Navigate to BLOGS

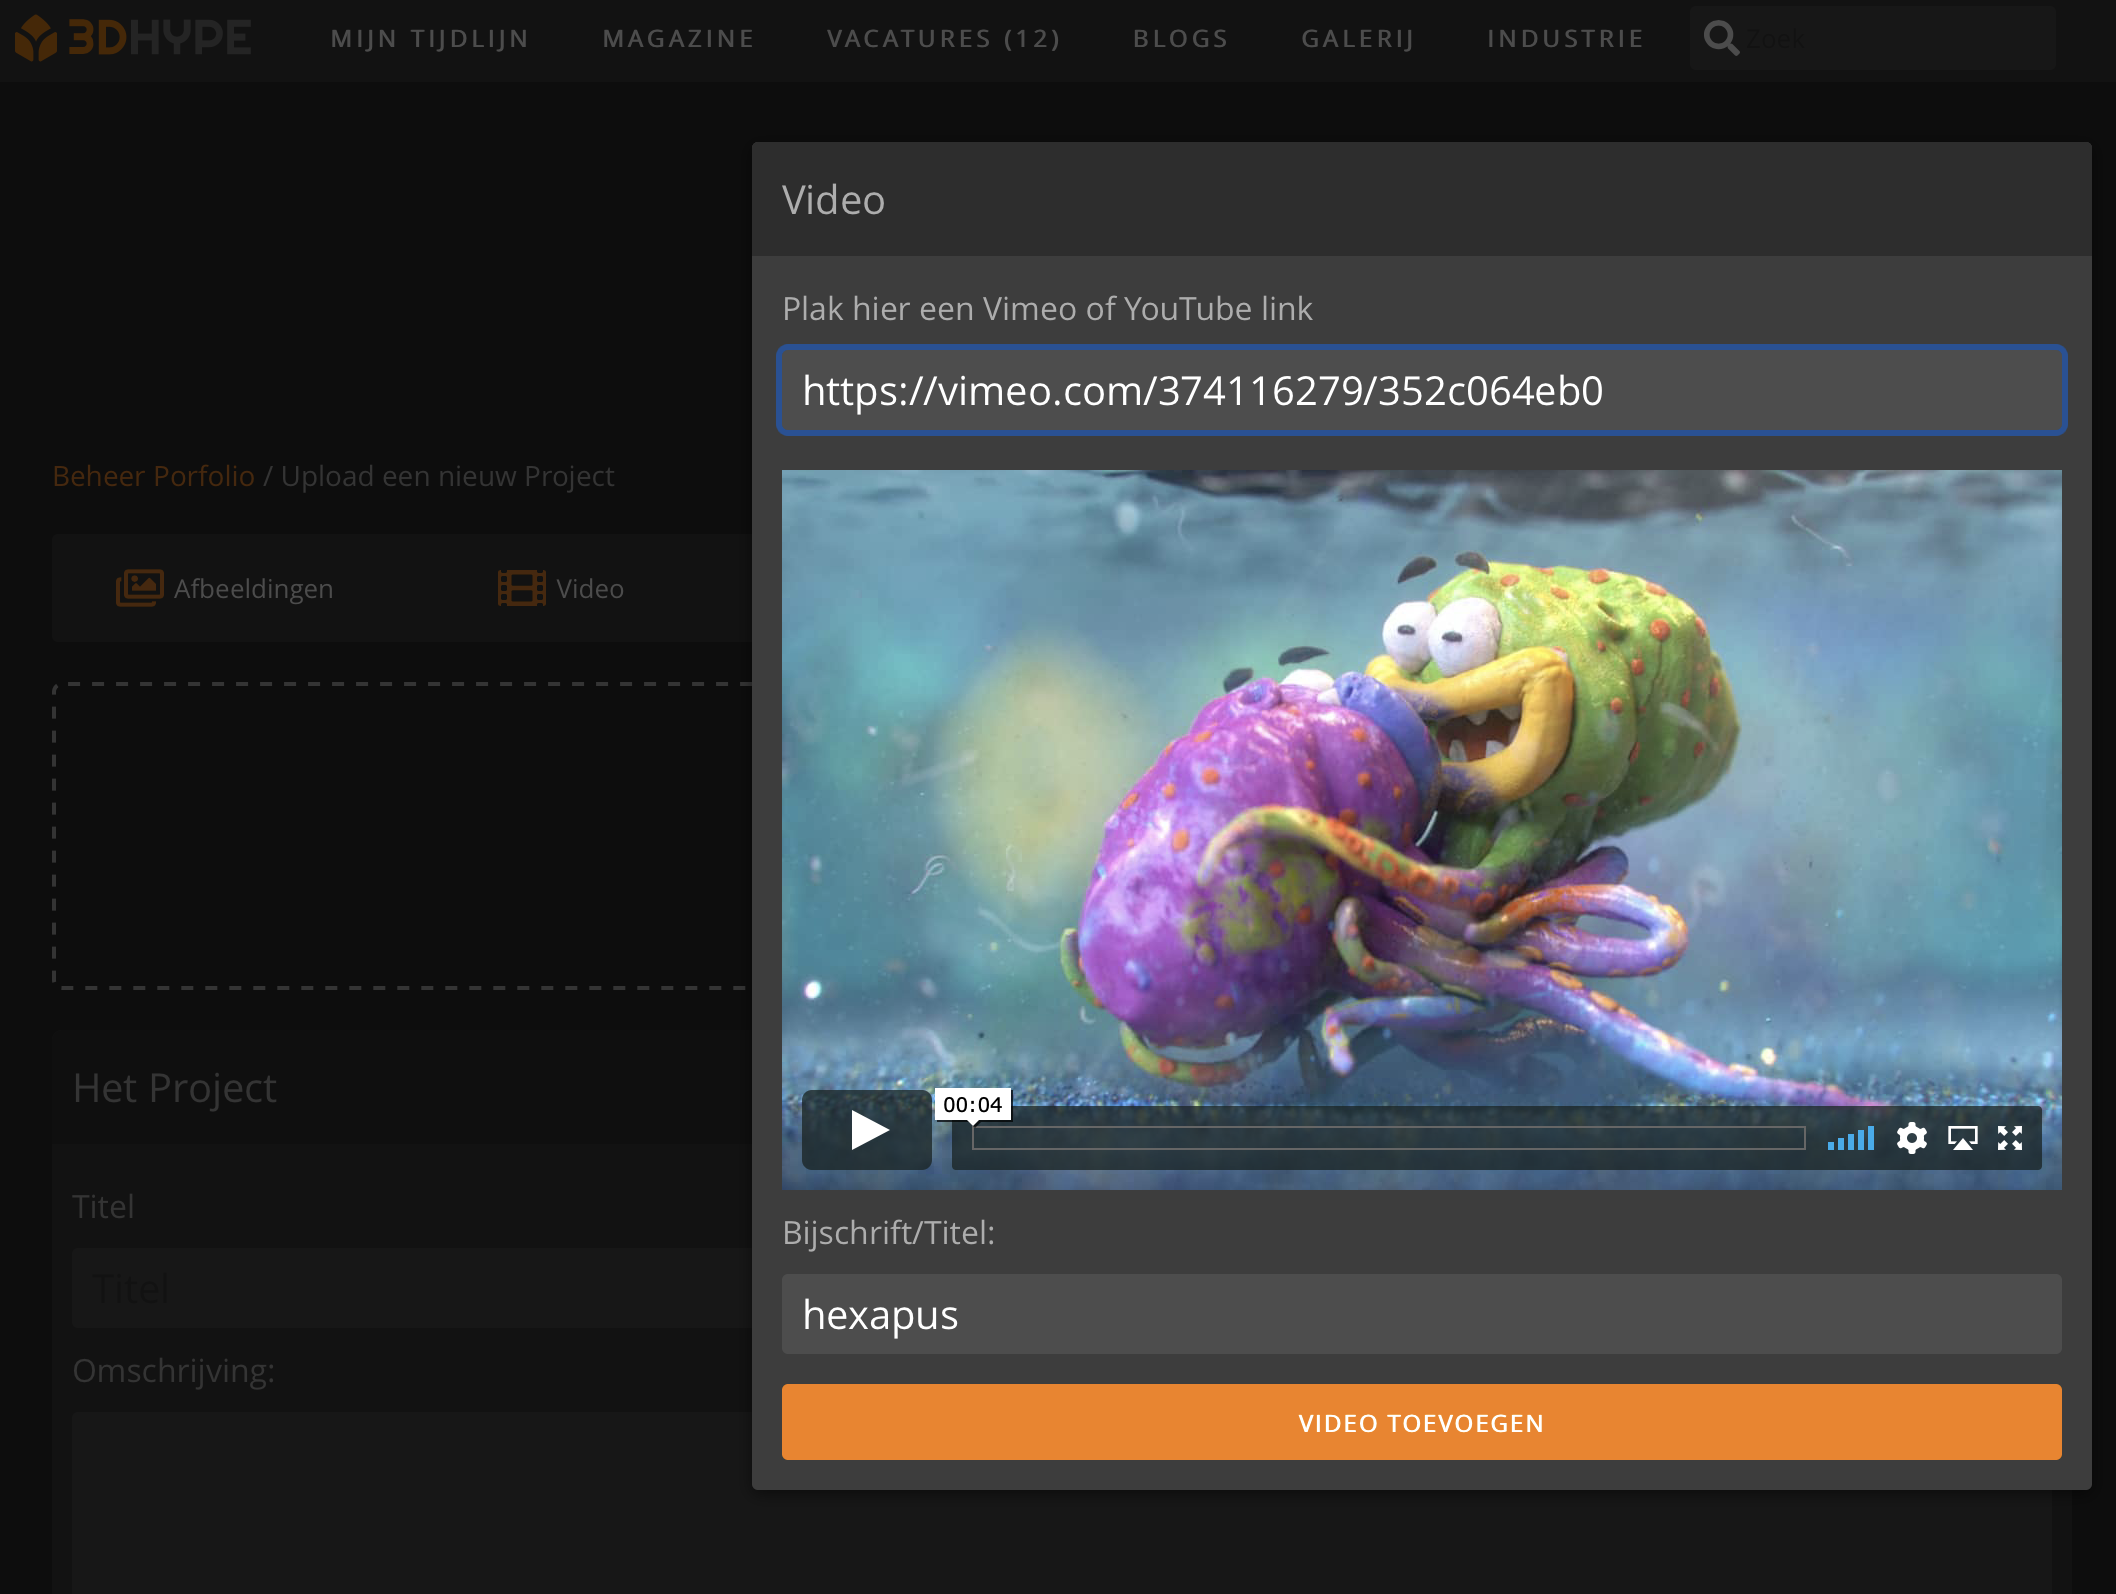point(1180,39)
